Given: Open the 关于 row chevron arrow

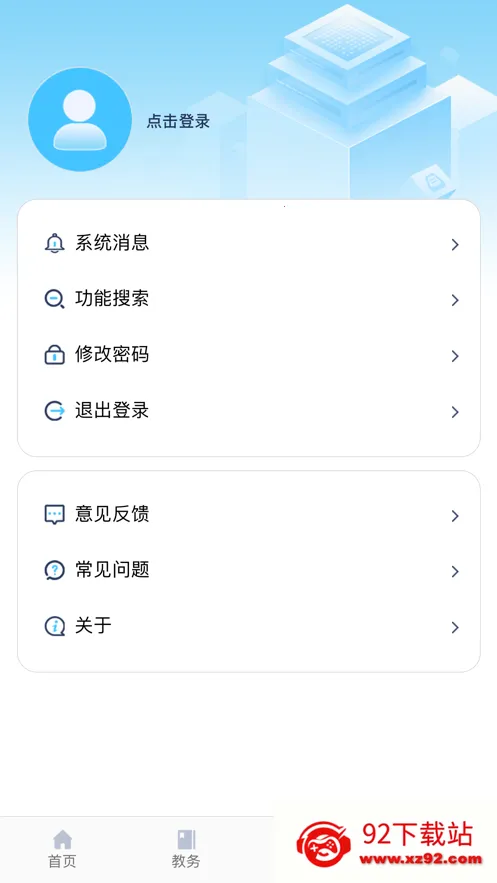Looking at the screenshot, I should 455,627.
